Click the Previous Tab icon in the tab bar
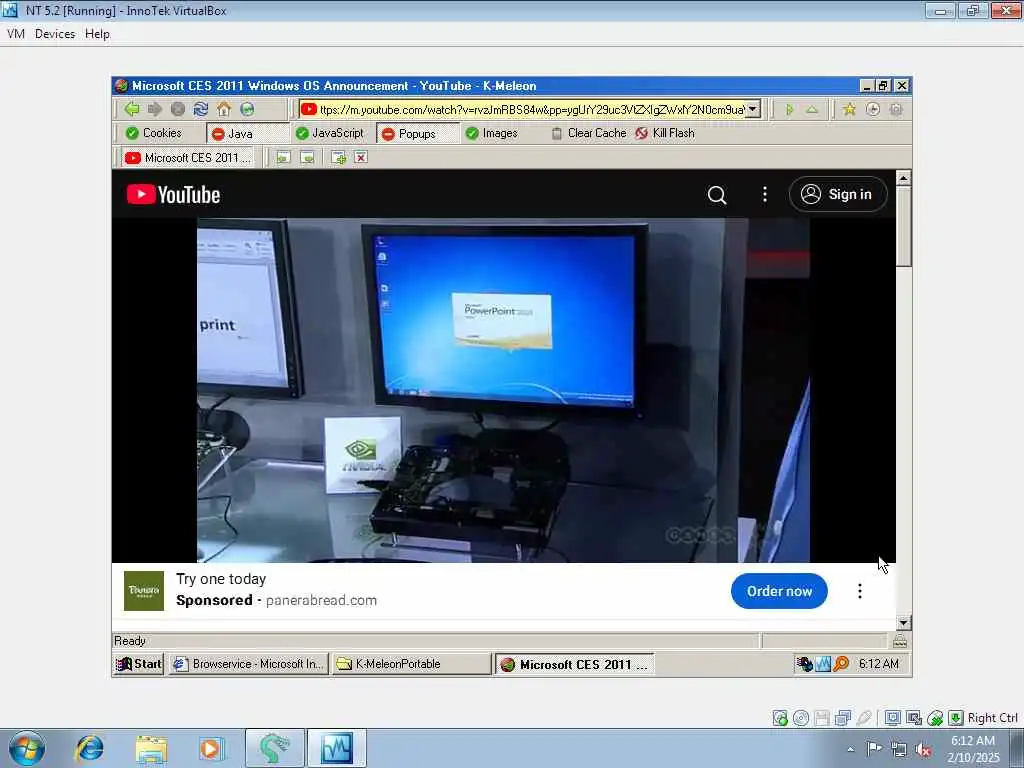Viewport: 1024px width, 768px height. (x=283, y=157)
